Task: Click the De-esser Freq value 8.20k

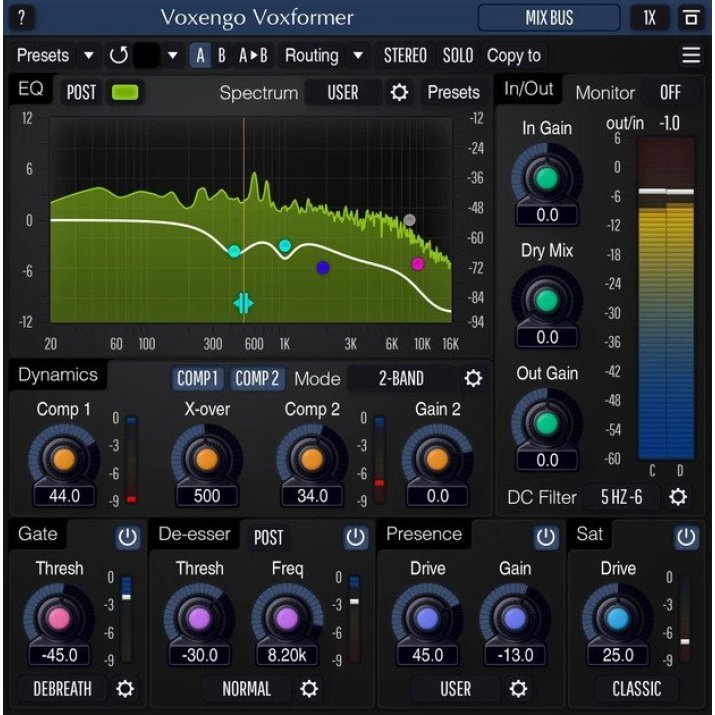Action: click(287, 655)
